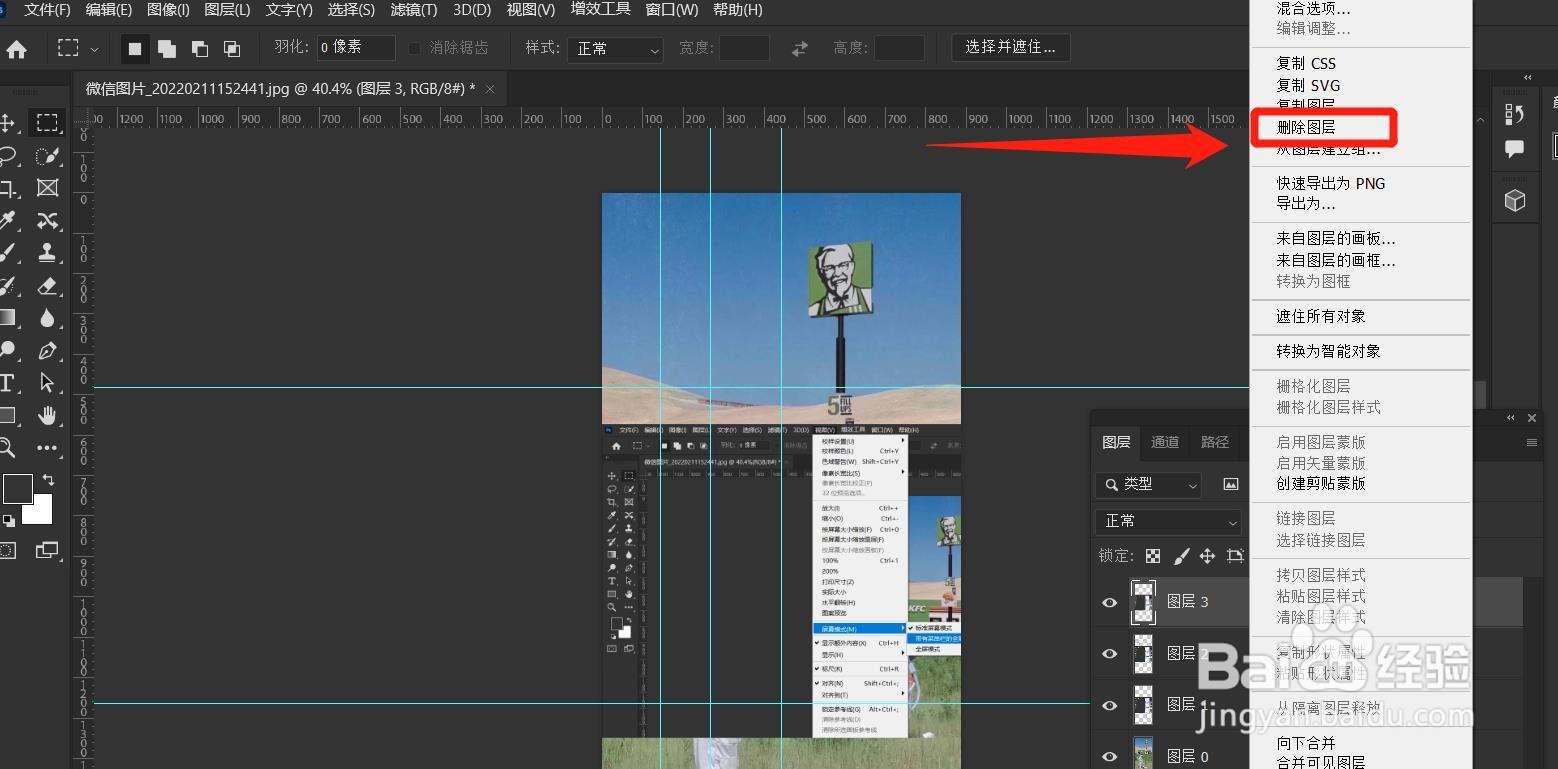Image resolution: width=1558 pixels, height=769 pixels.
Task: Select the Crop tool
Action: [x=10, y=188]
